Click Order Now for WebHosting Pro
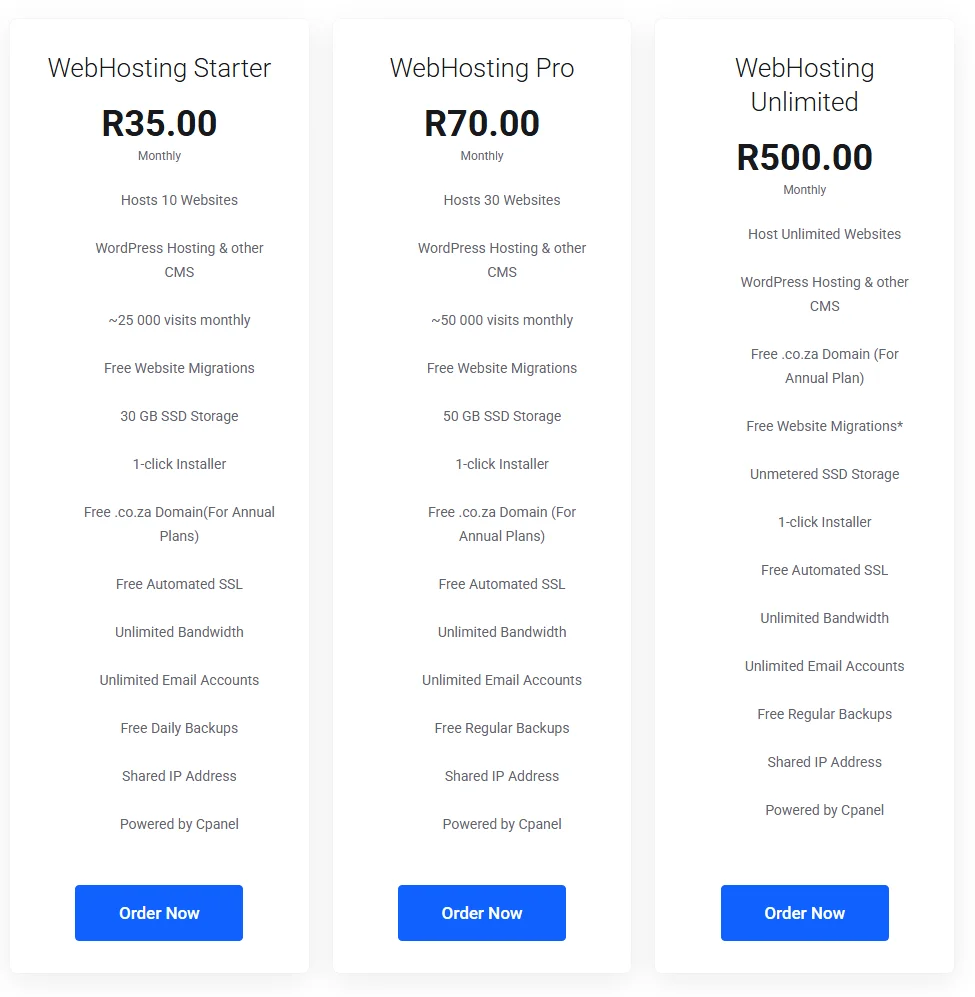 point(482,913)
